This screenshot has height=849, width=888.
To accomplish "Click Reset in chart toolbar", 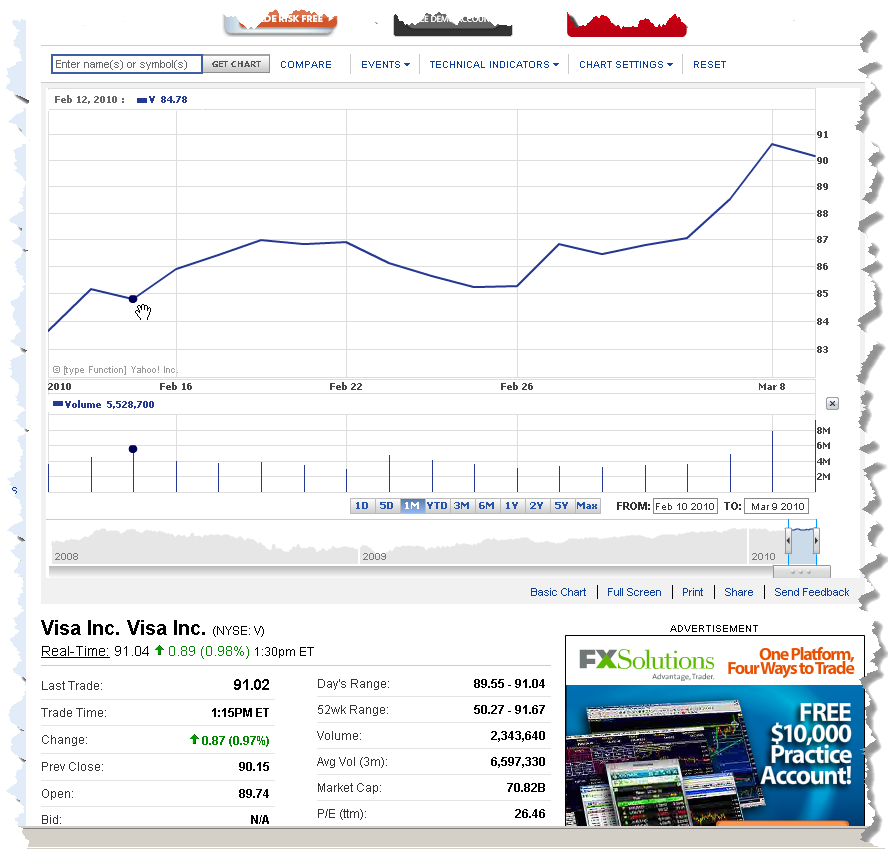I will point(709,65).
